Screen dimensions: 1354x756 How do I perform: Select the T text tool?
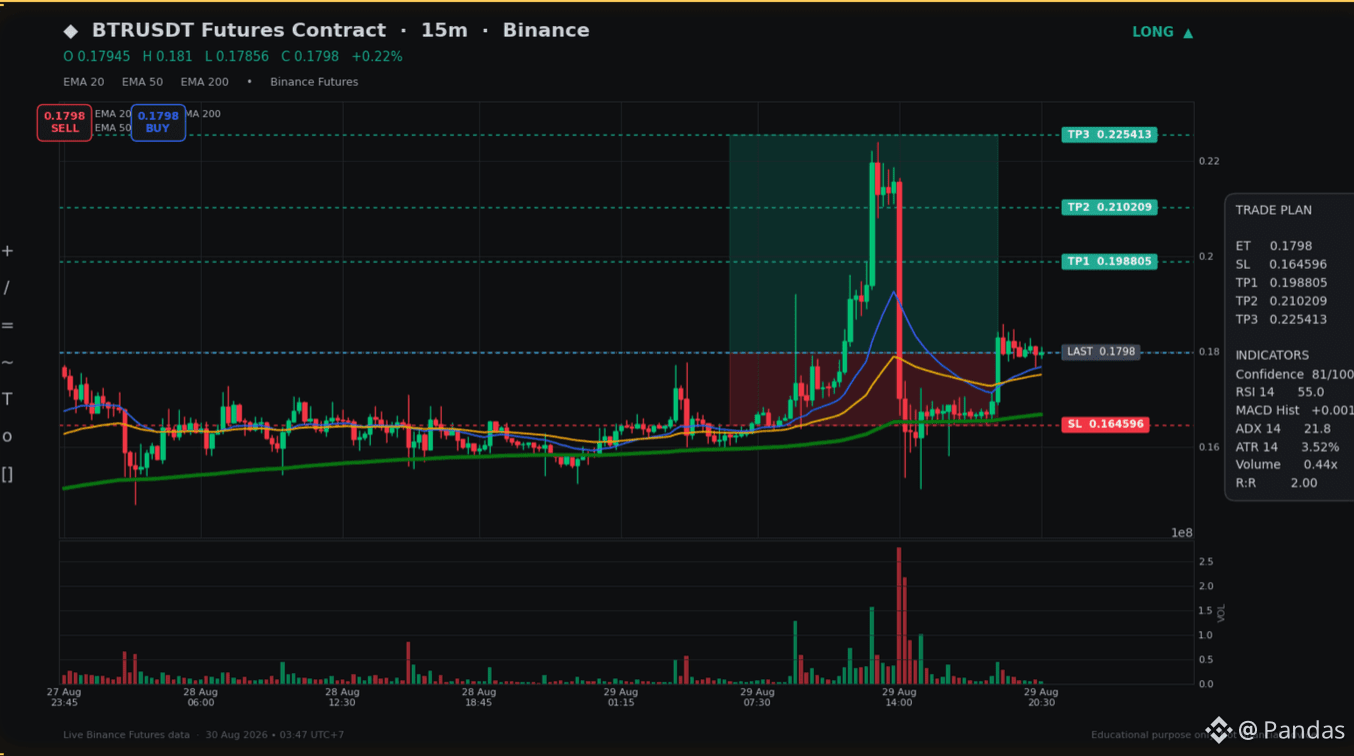click(7, 399)
